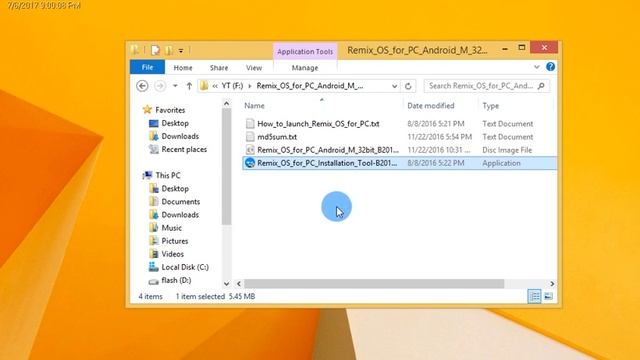Open the Videos folder
This screenshot has height=360, width=640.
172,254
